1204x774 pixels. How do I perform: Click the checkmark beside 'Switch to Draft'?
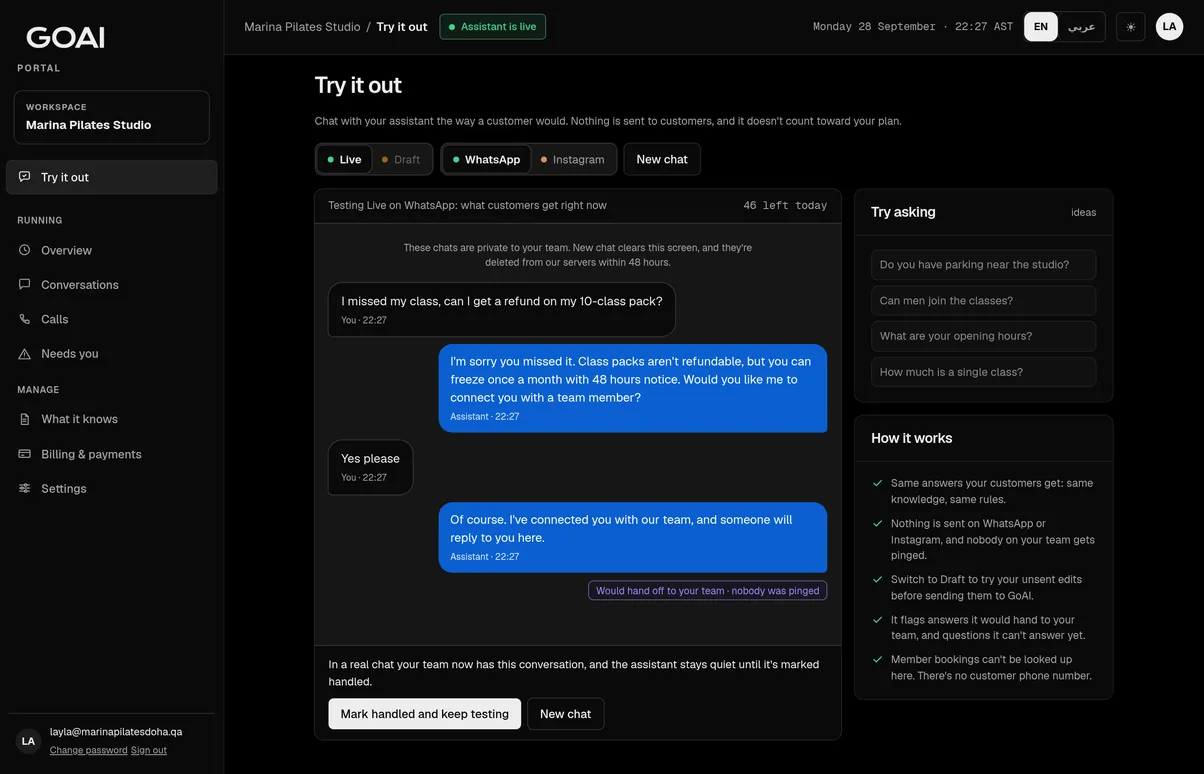click(x=878, y=579)
